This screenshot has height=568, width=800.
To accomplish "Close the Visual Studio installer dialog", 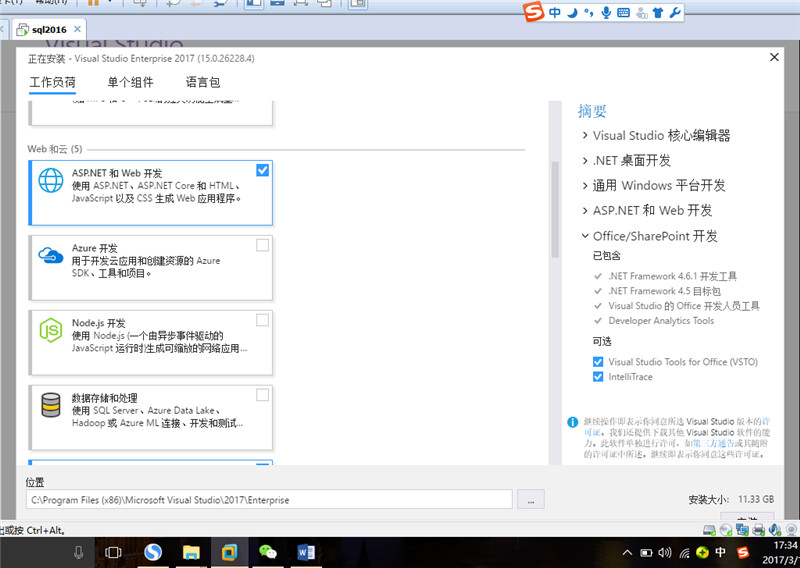I will point(774,57).
